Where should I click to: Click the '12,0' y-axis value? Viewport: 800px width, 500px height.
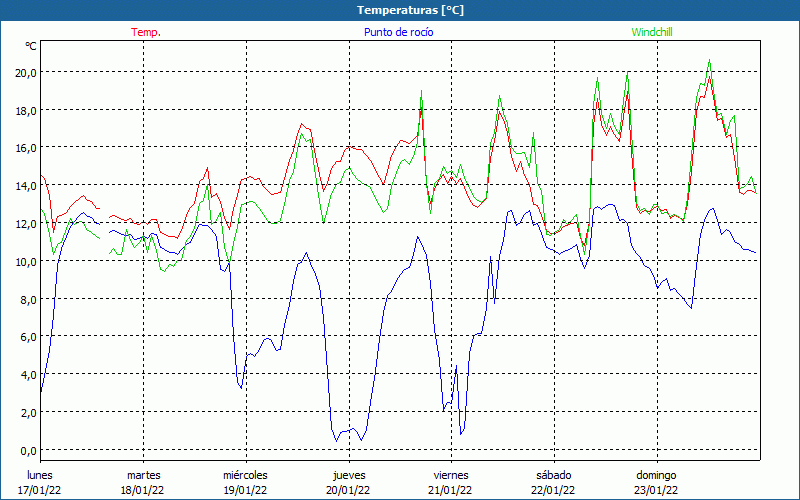coord(26,223)
